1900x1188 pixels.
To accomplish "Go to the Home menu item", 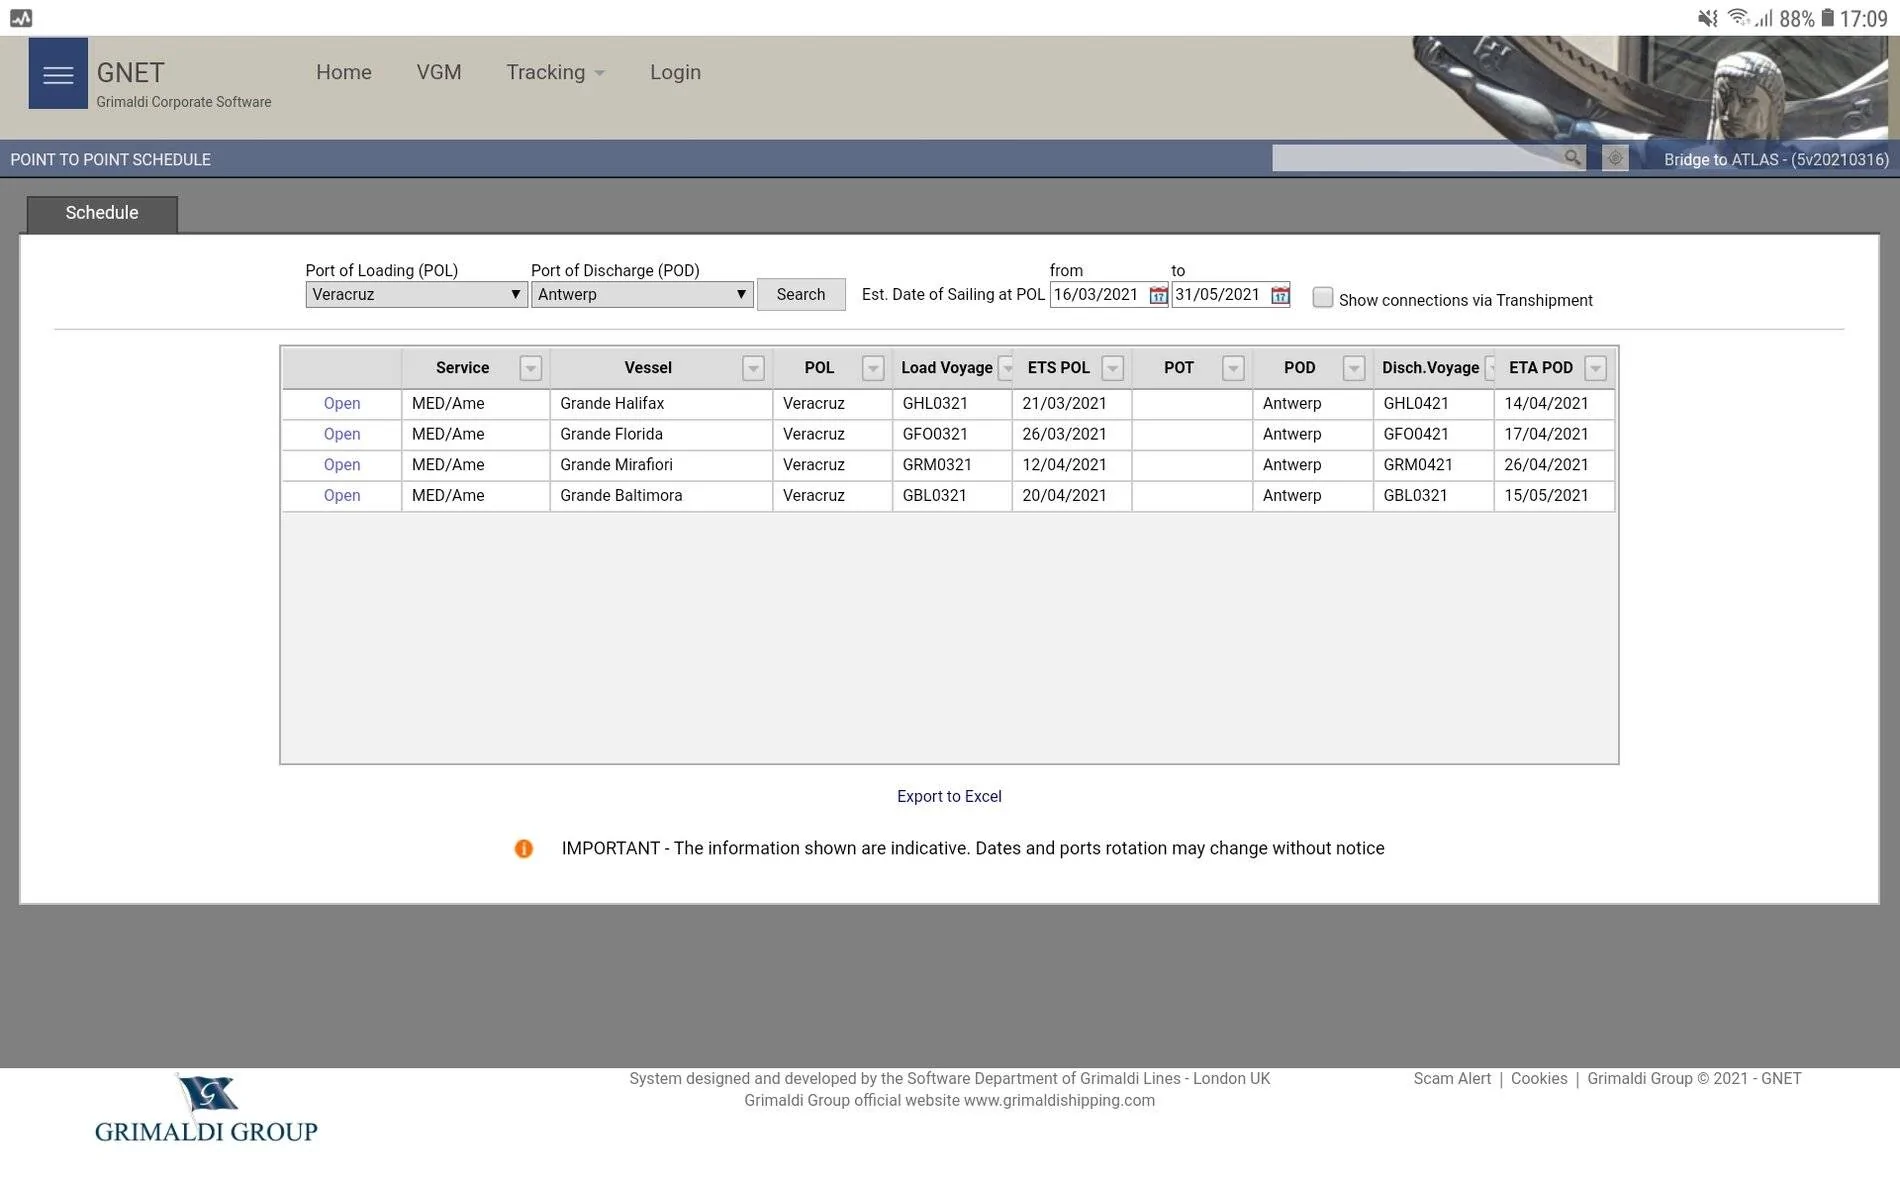I will (x=344, y=72).
